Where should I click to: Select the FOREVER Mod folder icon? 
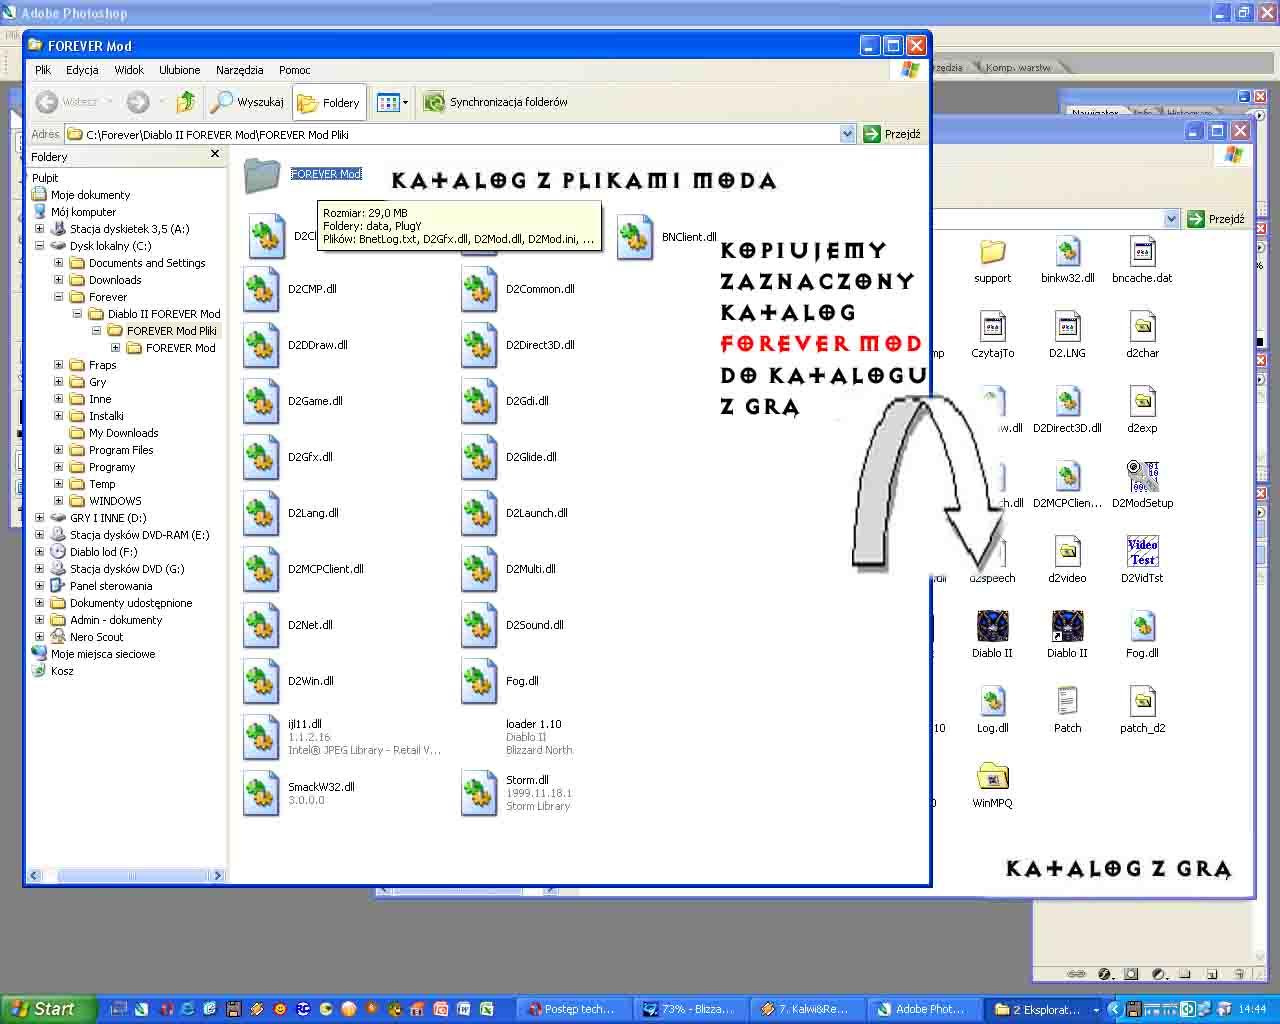262,175
